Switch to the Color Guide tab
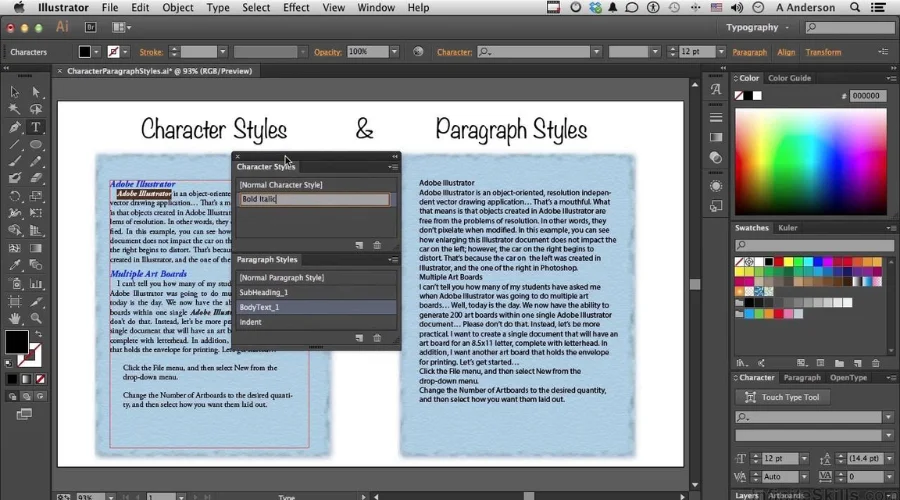This screenshot has height=500, width=900. click(789, 78)
